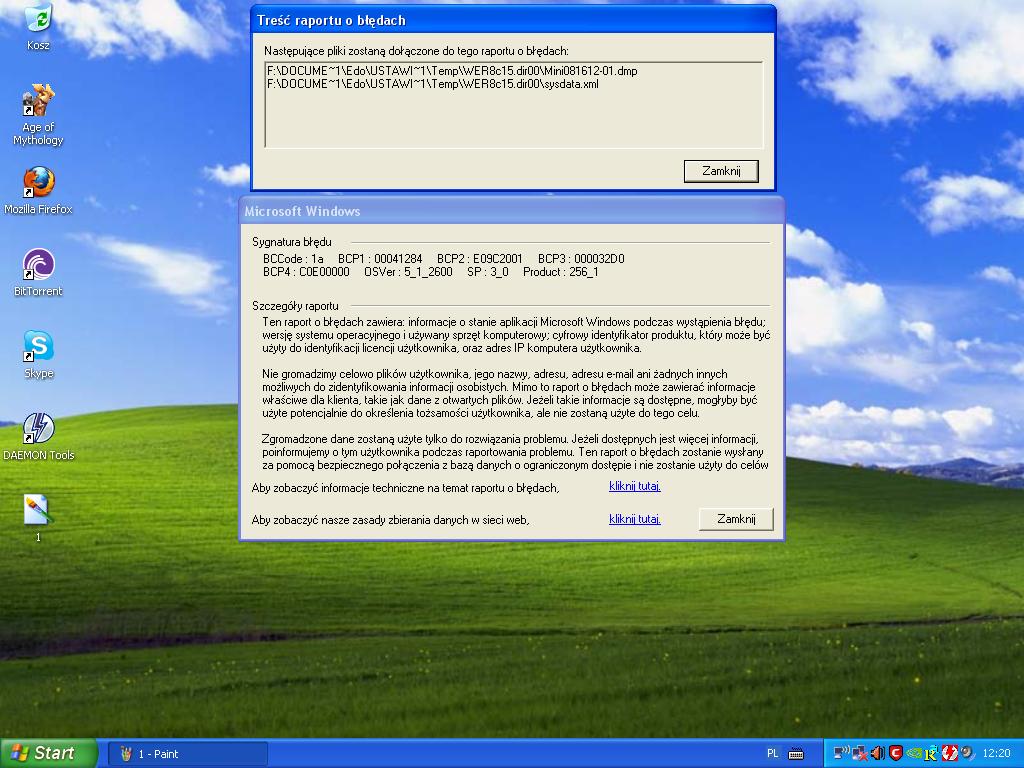Open the PL language indicator
This screenshot has height=768, width=1024.
773,753
